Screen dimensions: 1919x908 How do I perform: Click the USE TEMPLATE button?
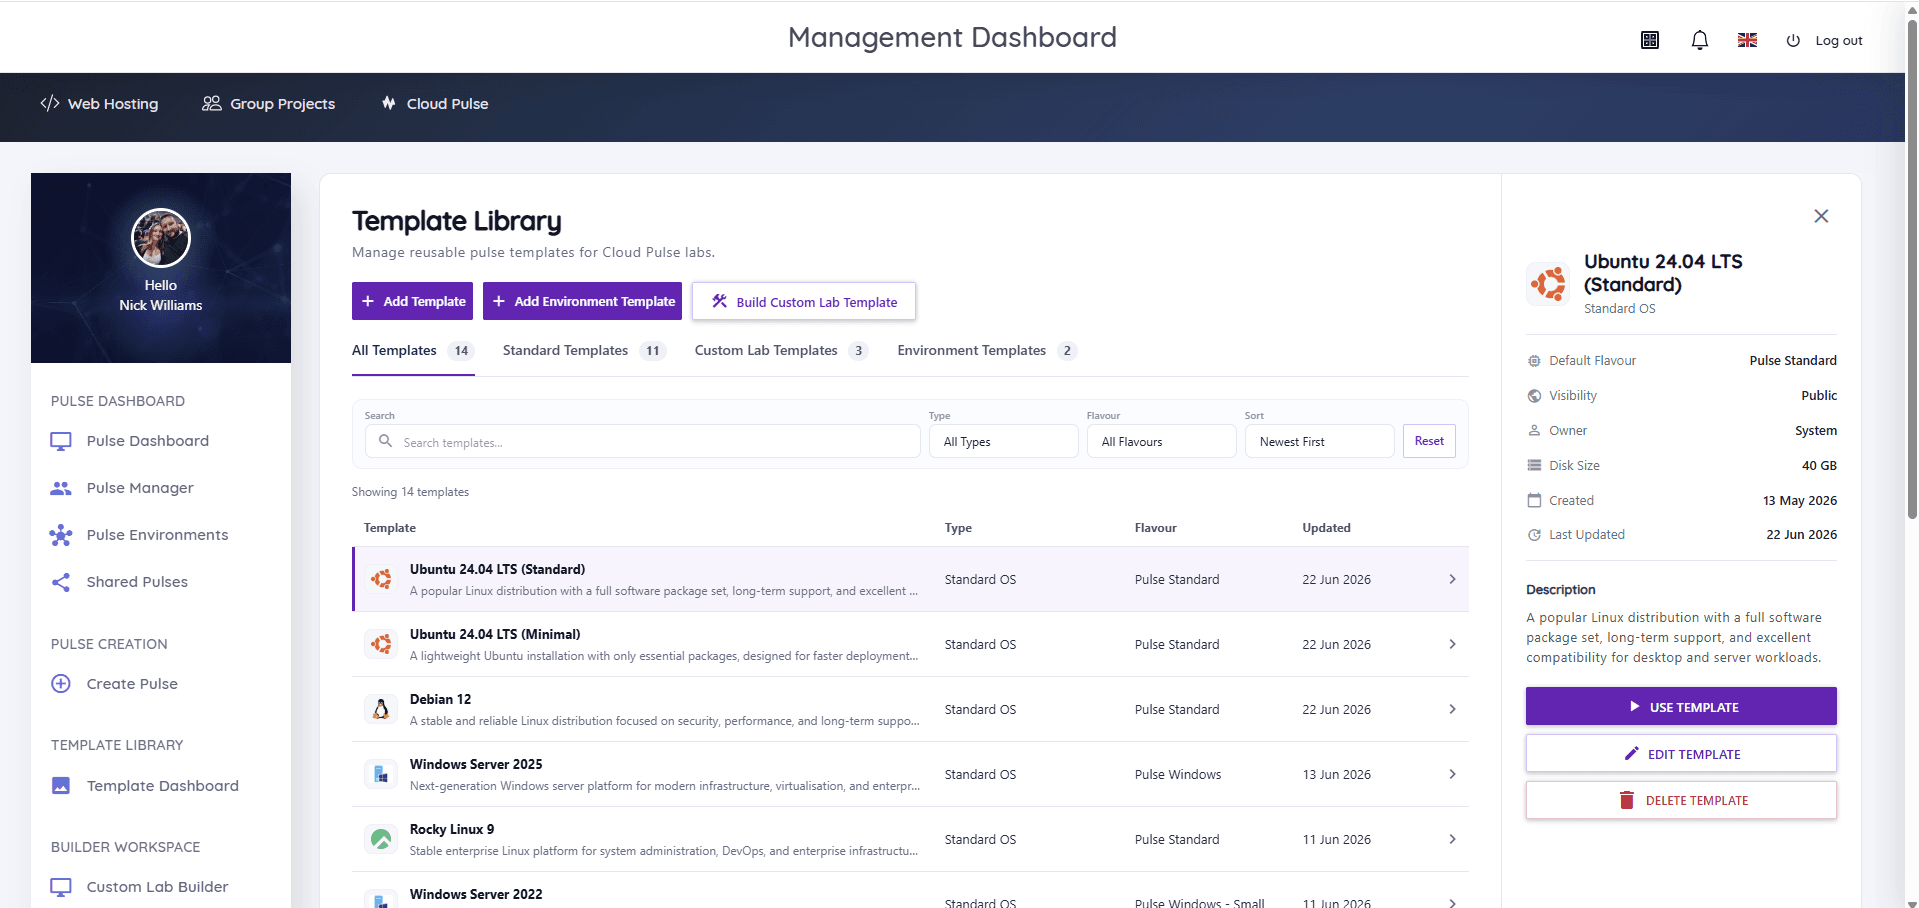point(1681,706)
